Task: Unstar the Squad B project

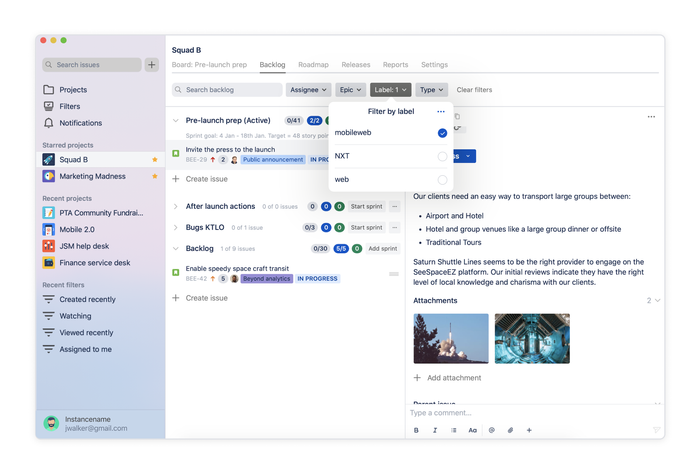Action: (154, 159)
